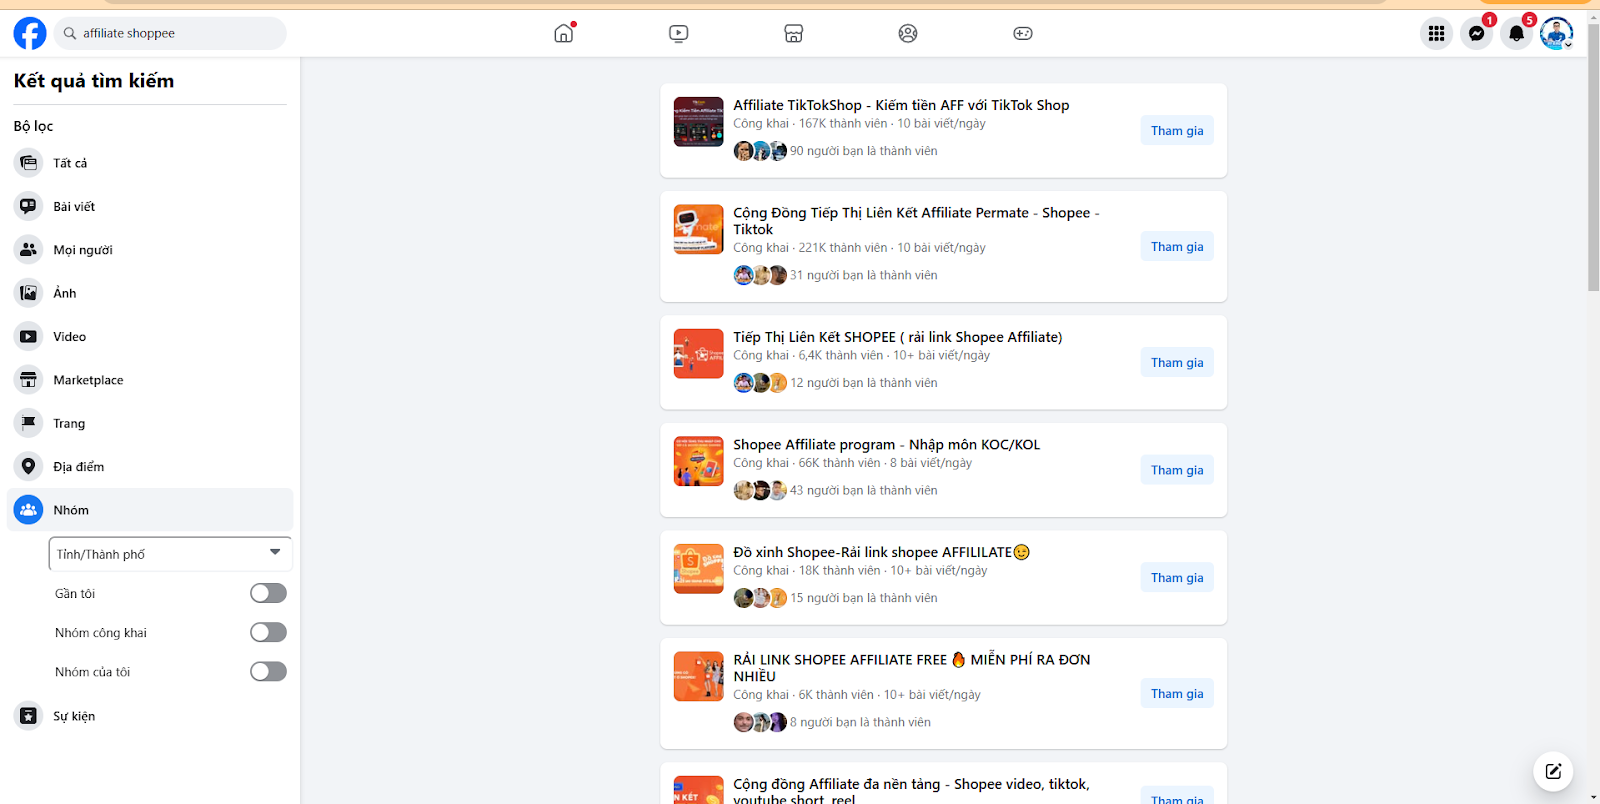Image resolution: width=1600 pixels, height=804 pixels.
Task: Toggle the Nhóm của tôi switch
Action: tap(268, 671)
